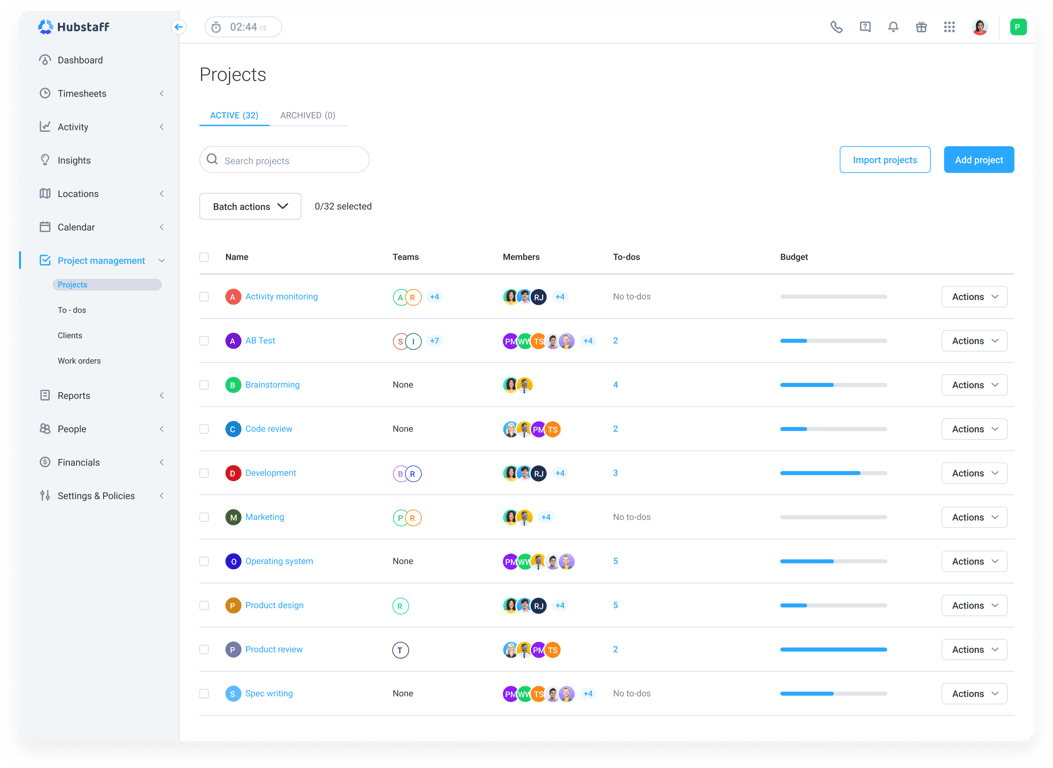
Task: Click the Reports document icon
Action: pos(45,395)
